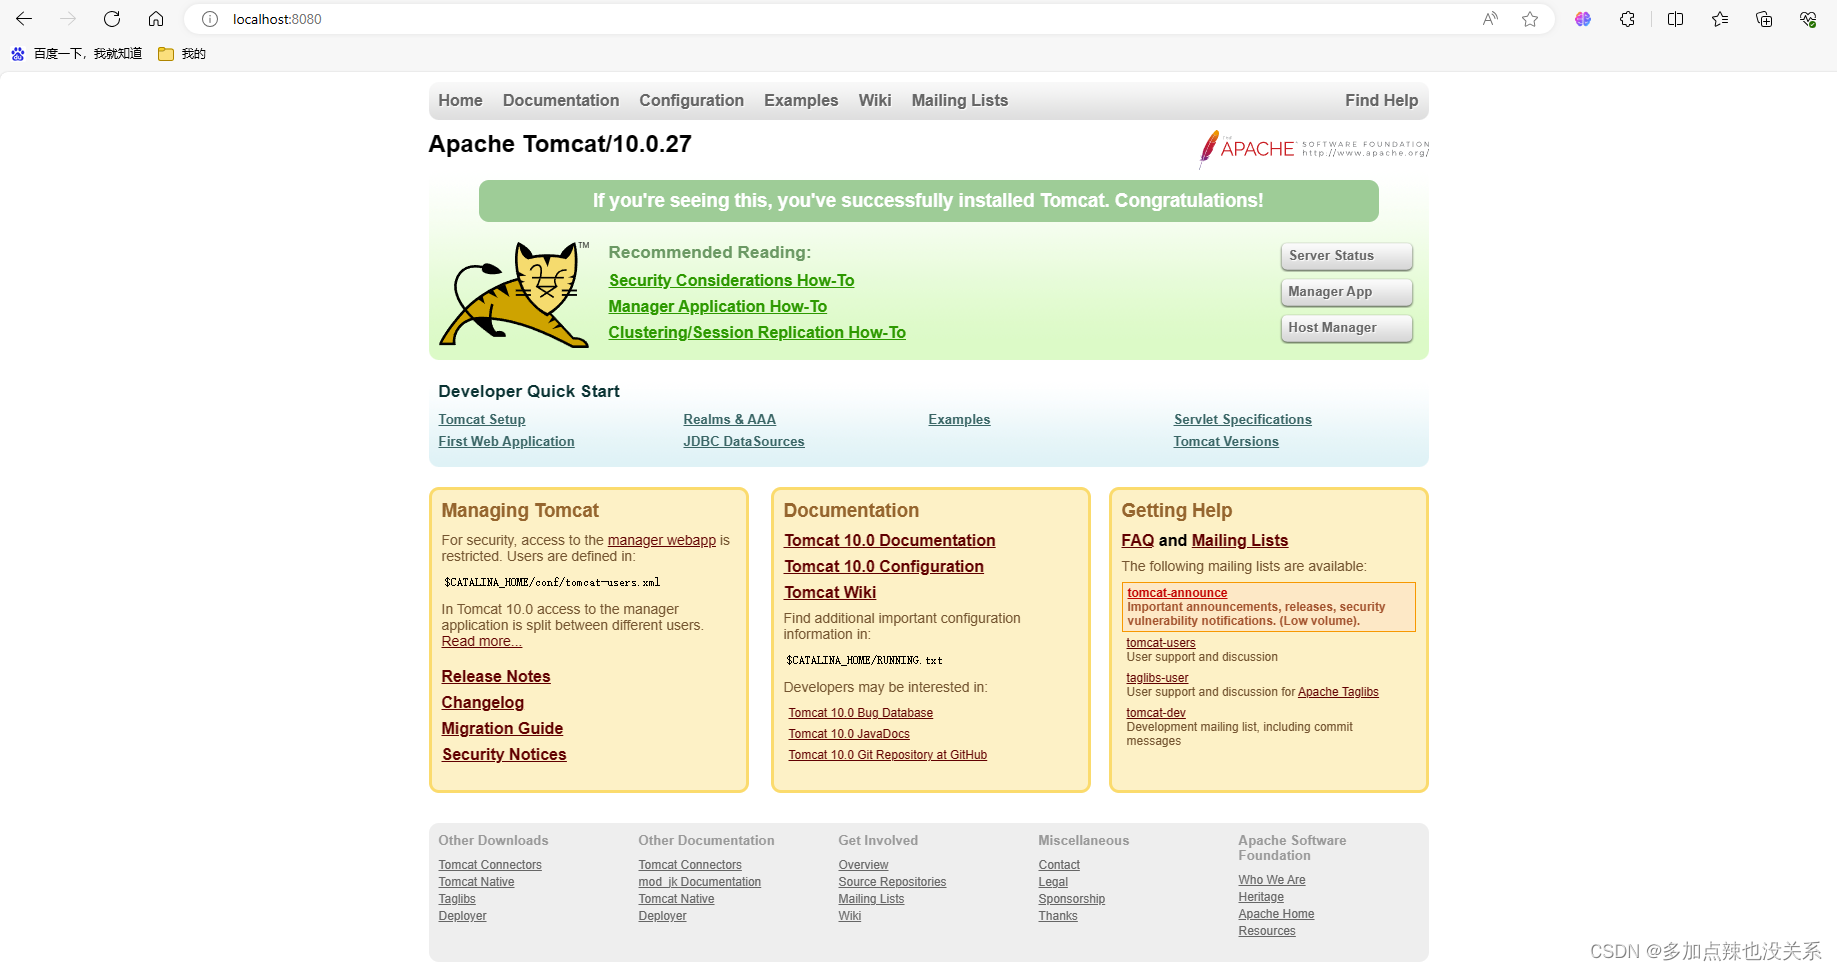
Task: Open Sponsorship footer link
Action: coord(1072,899)
